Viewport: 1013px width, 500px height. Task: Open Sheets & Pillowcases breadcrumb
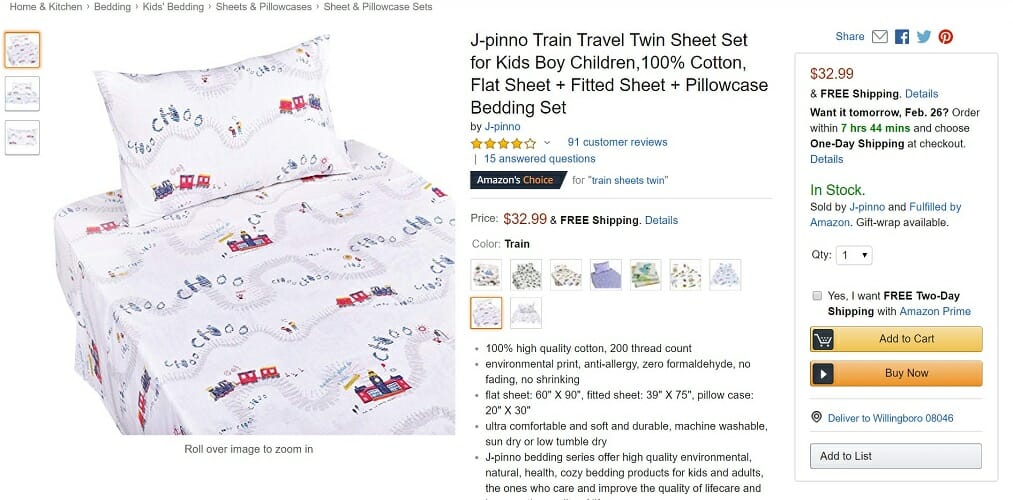click(x=264, y=6)
